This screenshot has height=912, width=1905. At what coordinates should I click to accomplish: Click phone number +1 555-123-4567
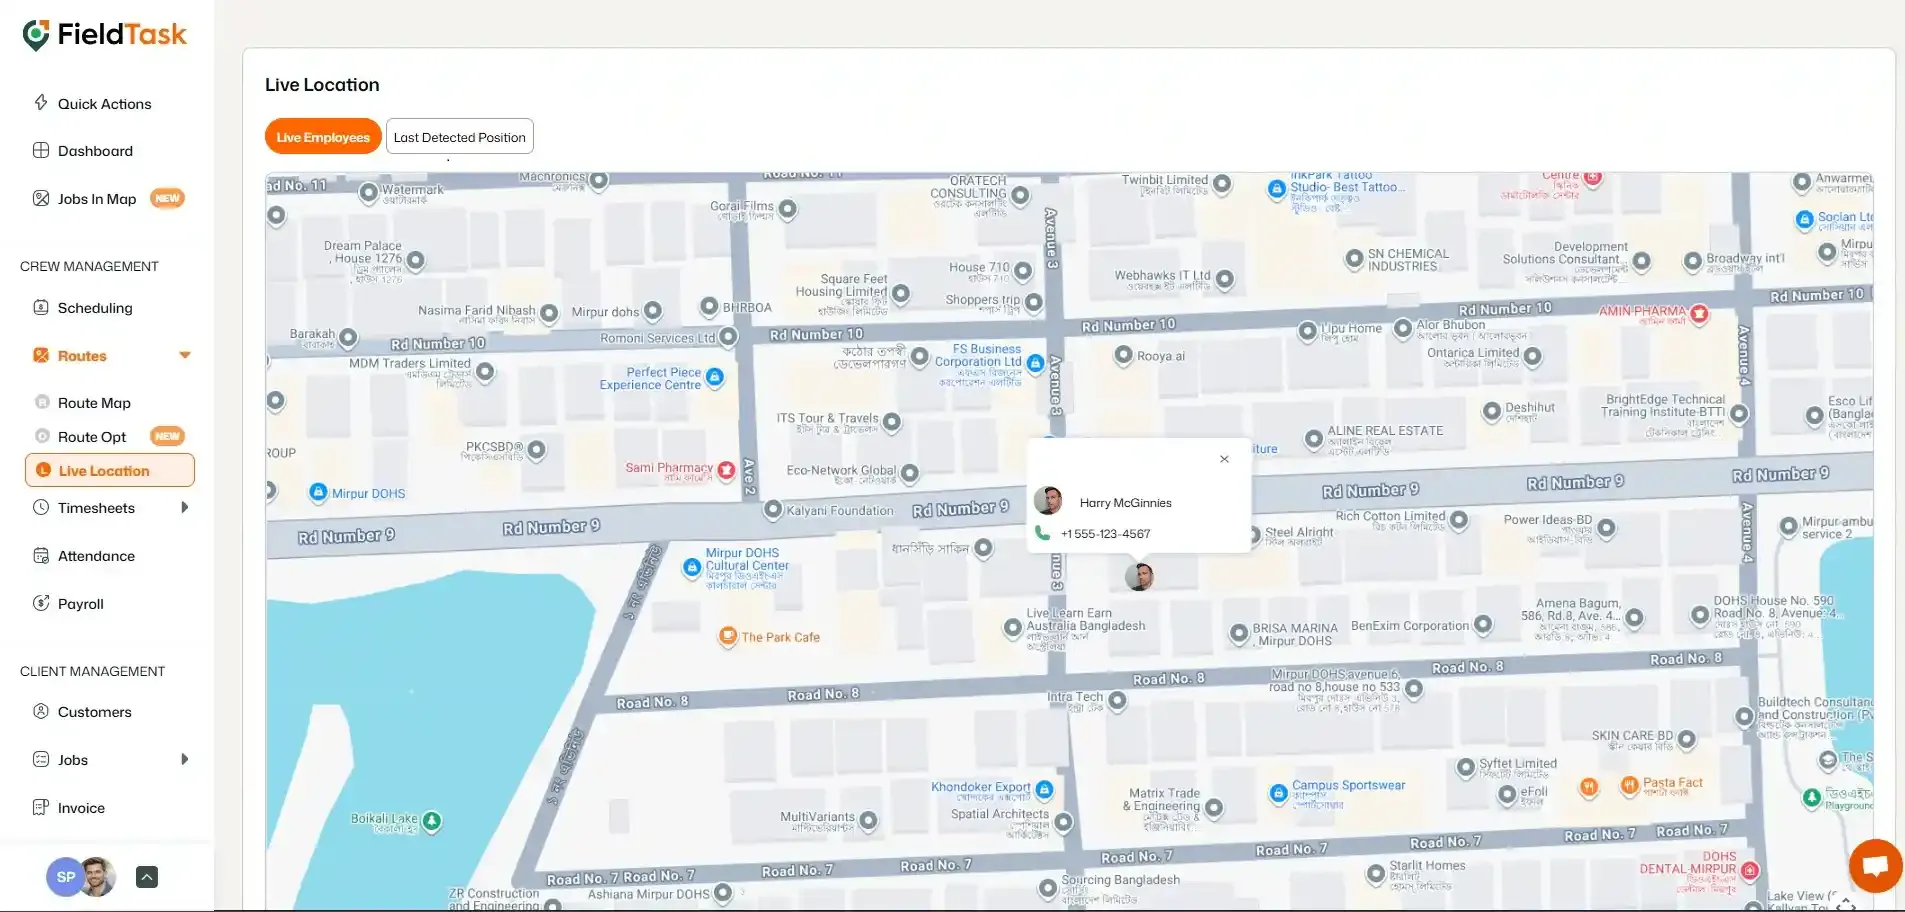1105,533
